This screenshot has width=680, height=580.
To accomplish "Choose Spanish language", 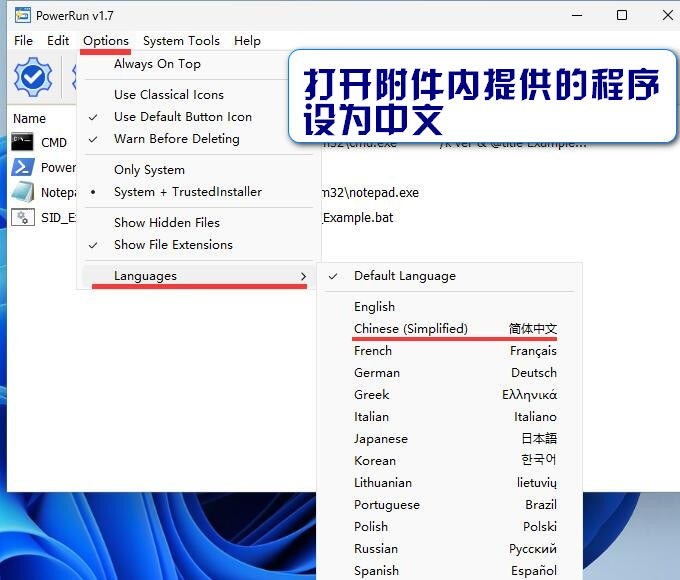I will tap(449, 570).
